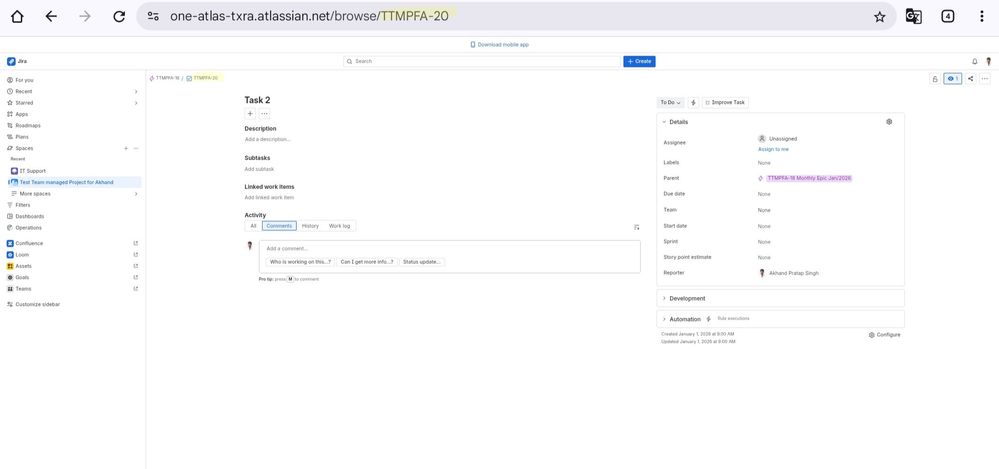This screenshot has height=469, width=999.
Task: Click the Create button
Action: point(639,61)
